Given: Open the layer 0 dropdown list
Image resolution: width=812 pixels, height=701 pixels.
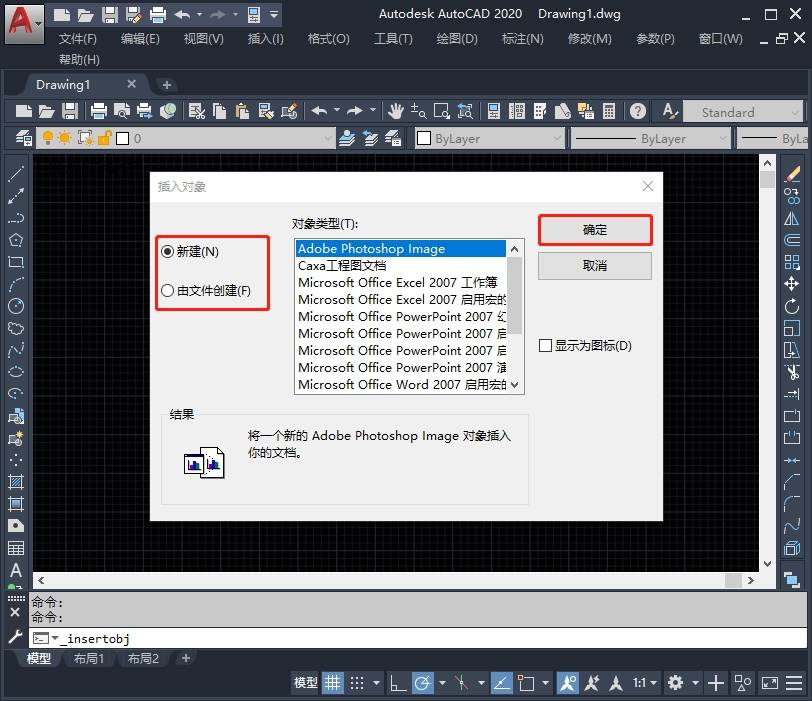Looking at the screenshot, I should [x=327, y=139].
